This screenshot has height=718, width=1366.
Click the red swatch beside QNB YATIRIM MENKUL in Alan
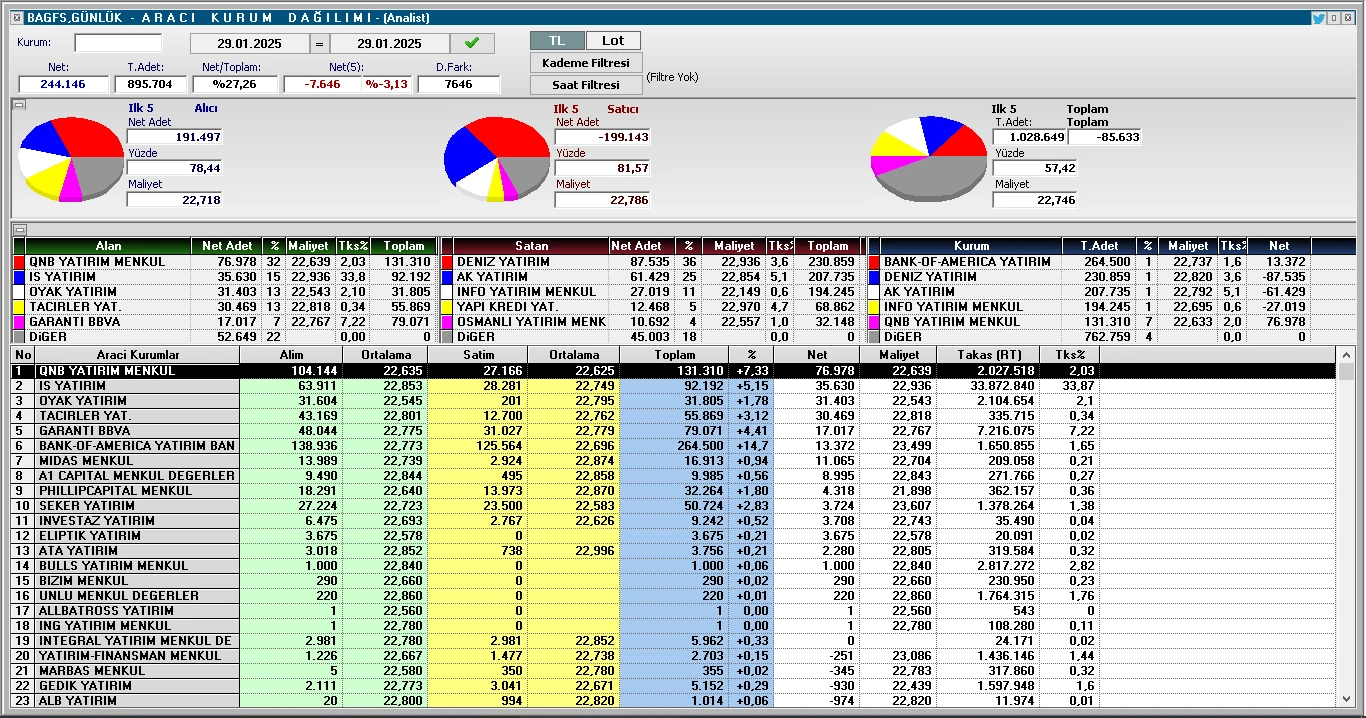(x=19, y=262)
